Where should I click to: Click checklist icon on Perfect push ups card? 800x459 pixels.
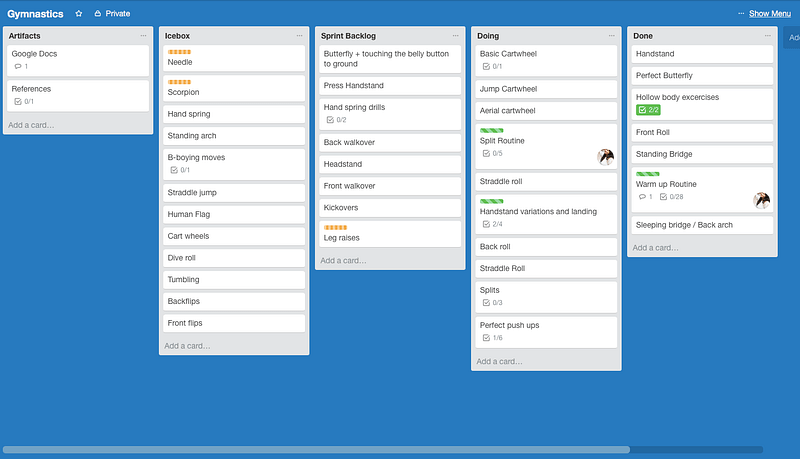486,338
